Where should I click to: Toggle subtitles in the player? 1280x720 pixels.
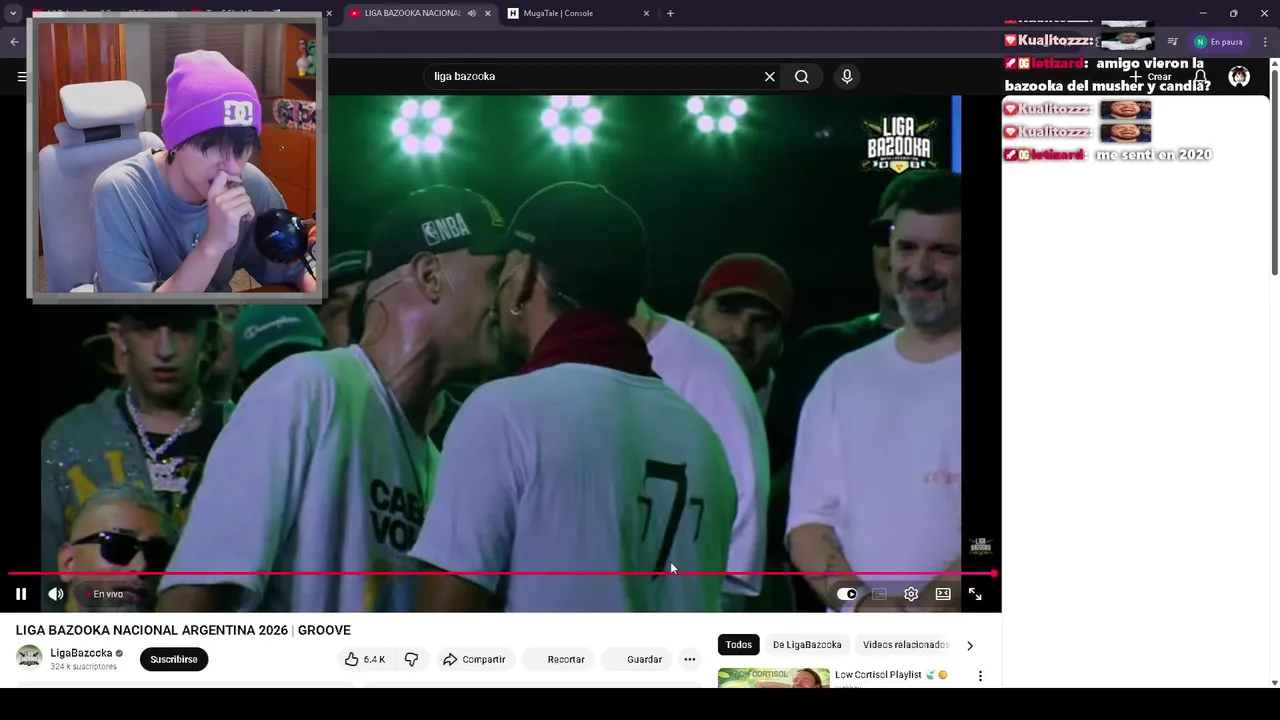coord(879,594)
